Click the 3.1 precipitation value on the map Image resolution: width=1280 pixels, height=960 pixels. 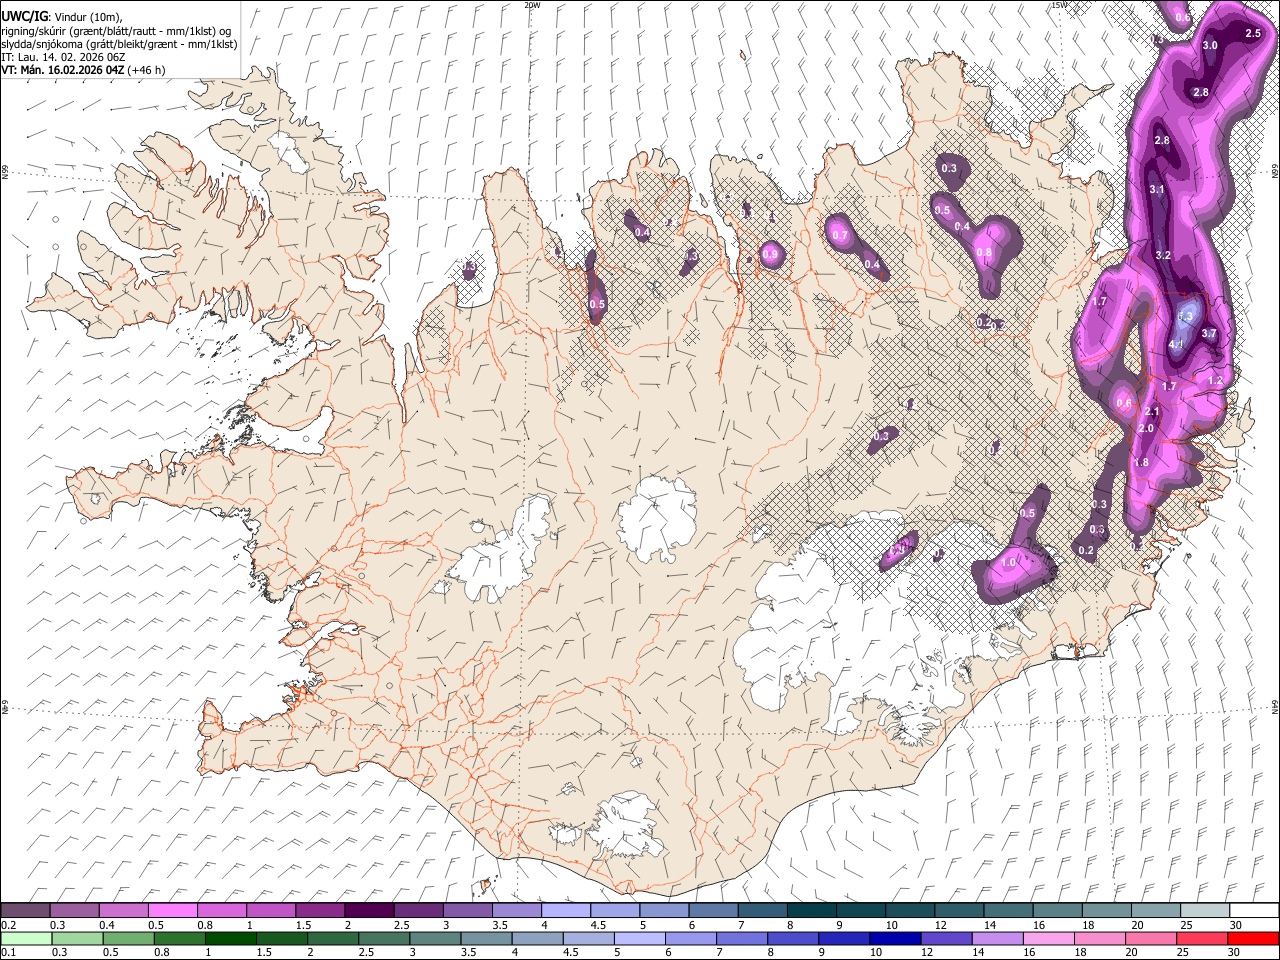(1157, 190)
